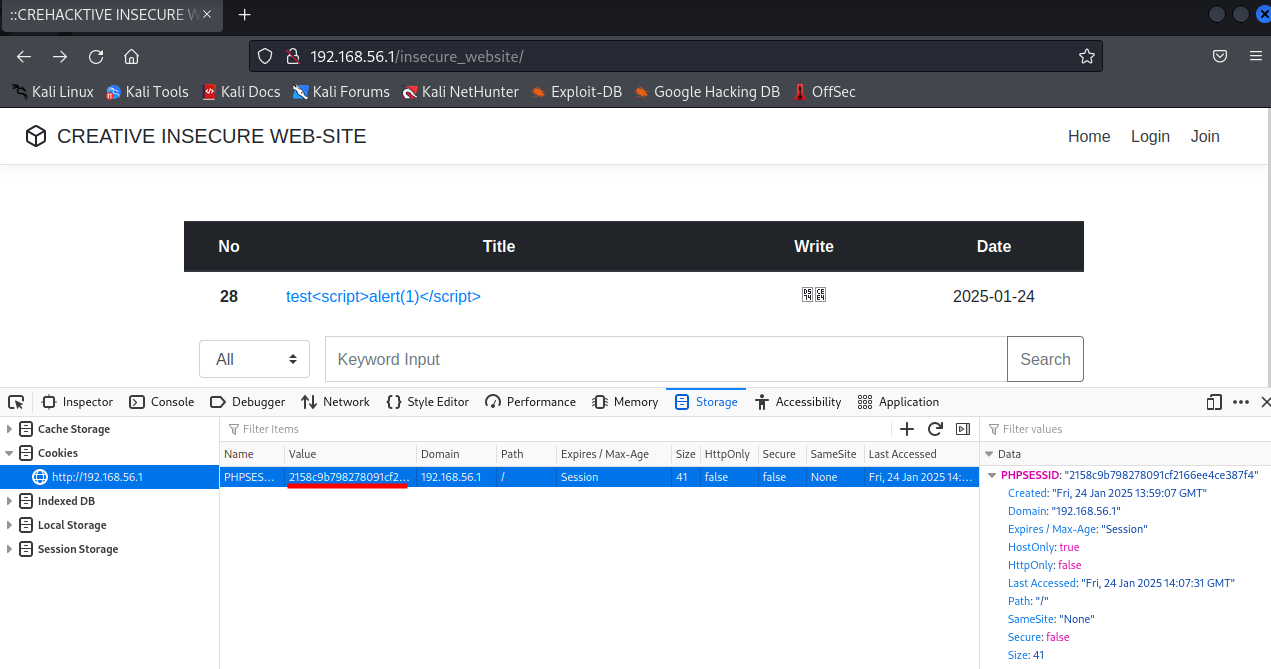Pick an element with the element picker

point(16,402)
